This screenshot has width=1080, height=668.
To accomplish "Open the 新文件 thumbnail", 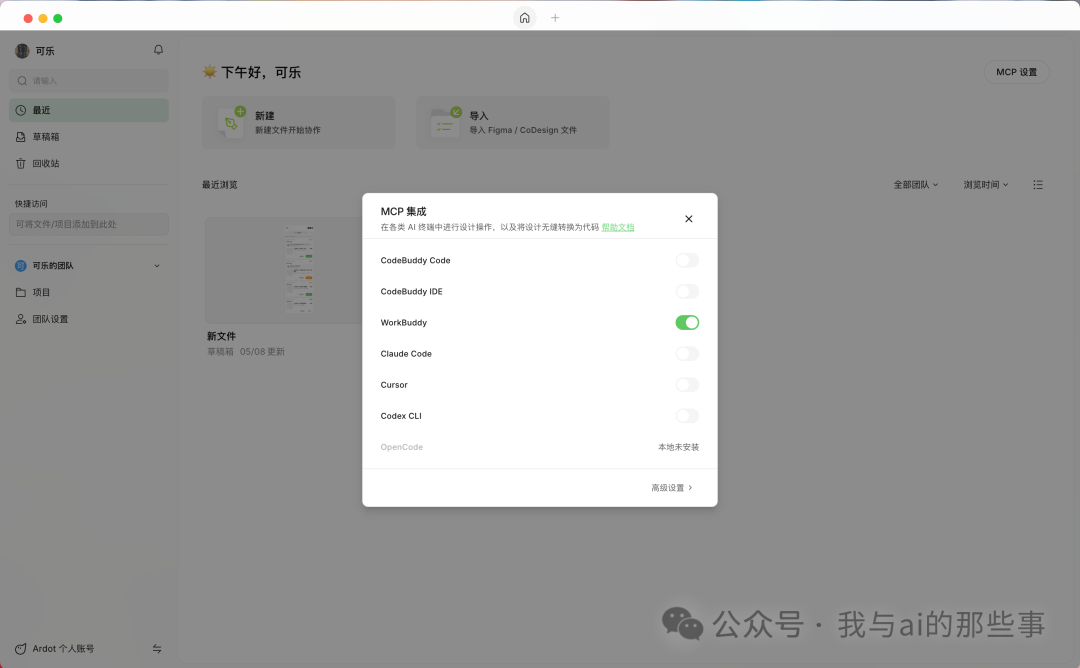I will tap(284, 271).
